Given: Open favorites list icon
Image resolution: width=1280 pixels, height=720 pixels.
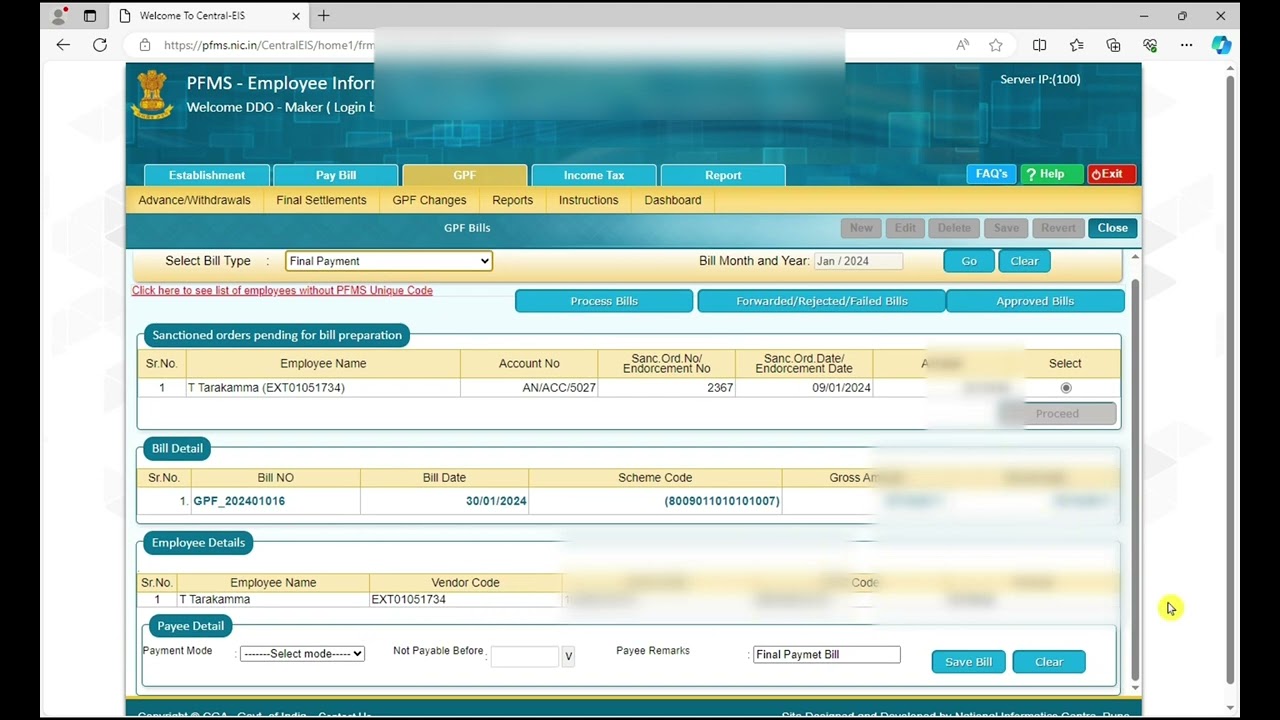Looking at the screenshot, I should click(1076, 45).
